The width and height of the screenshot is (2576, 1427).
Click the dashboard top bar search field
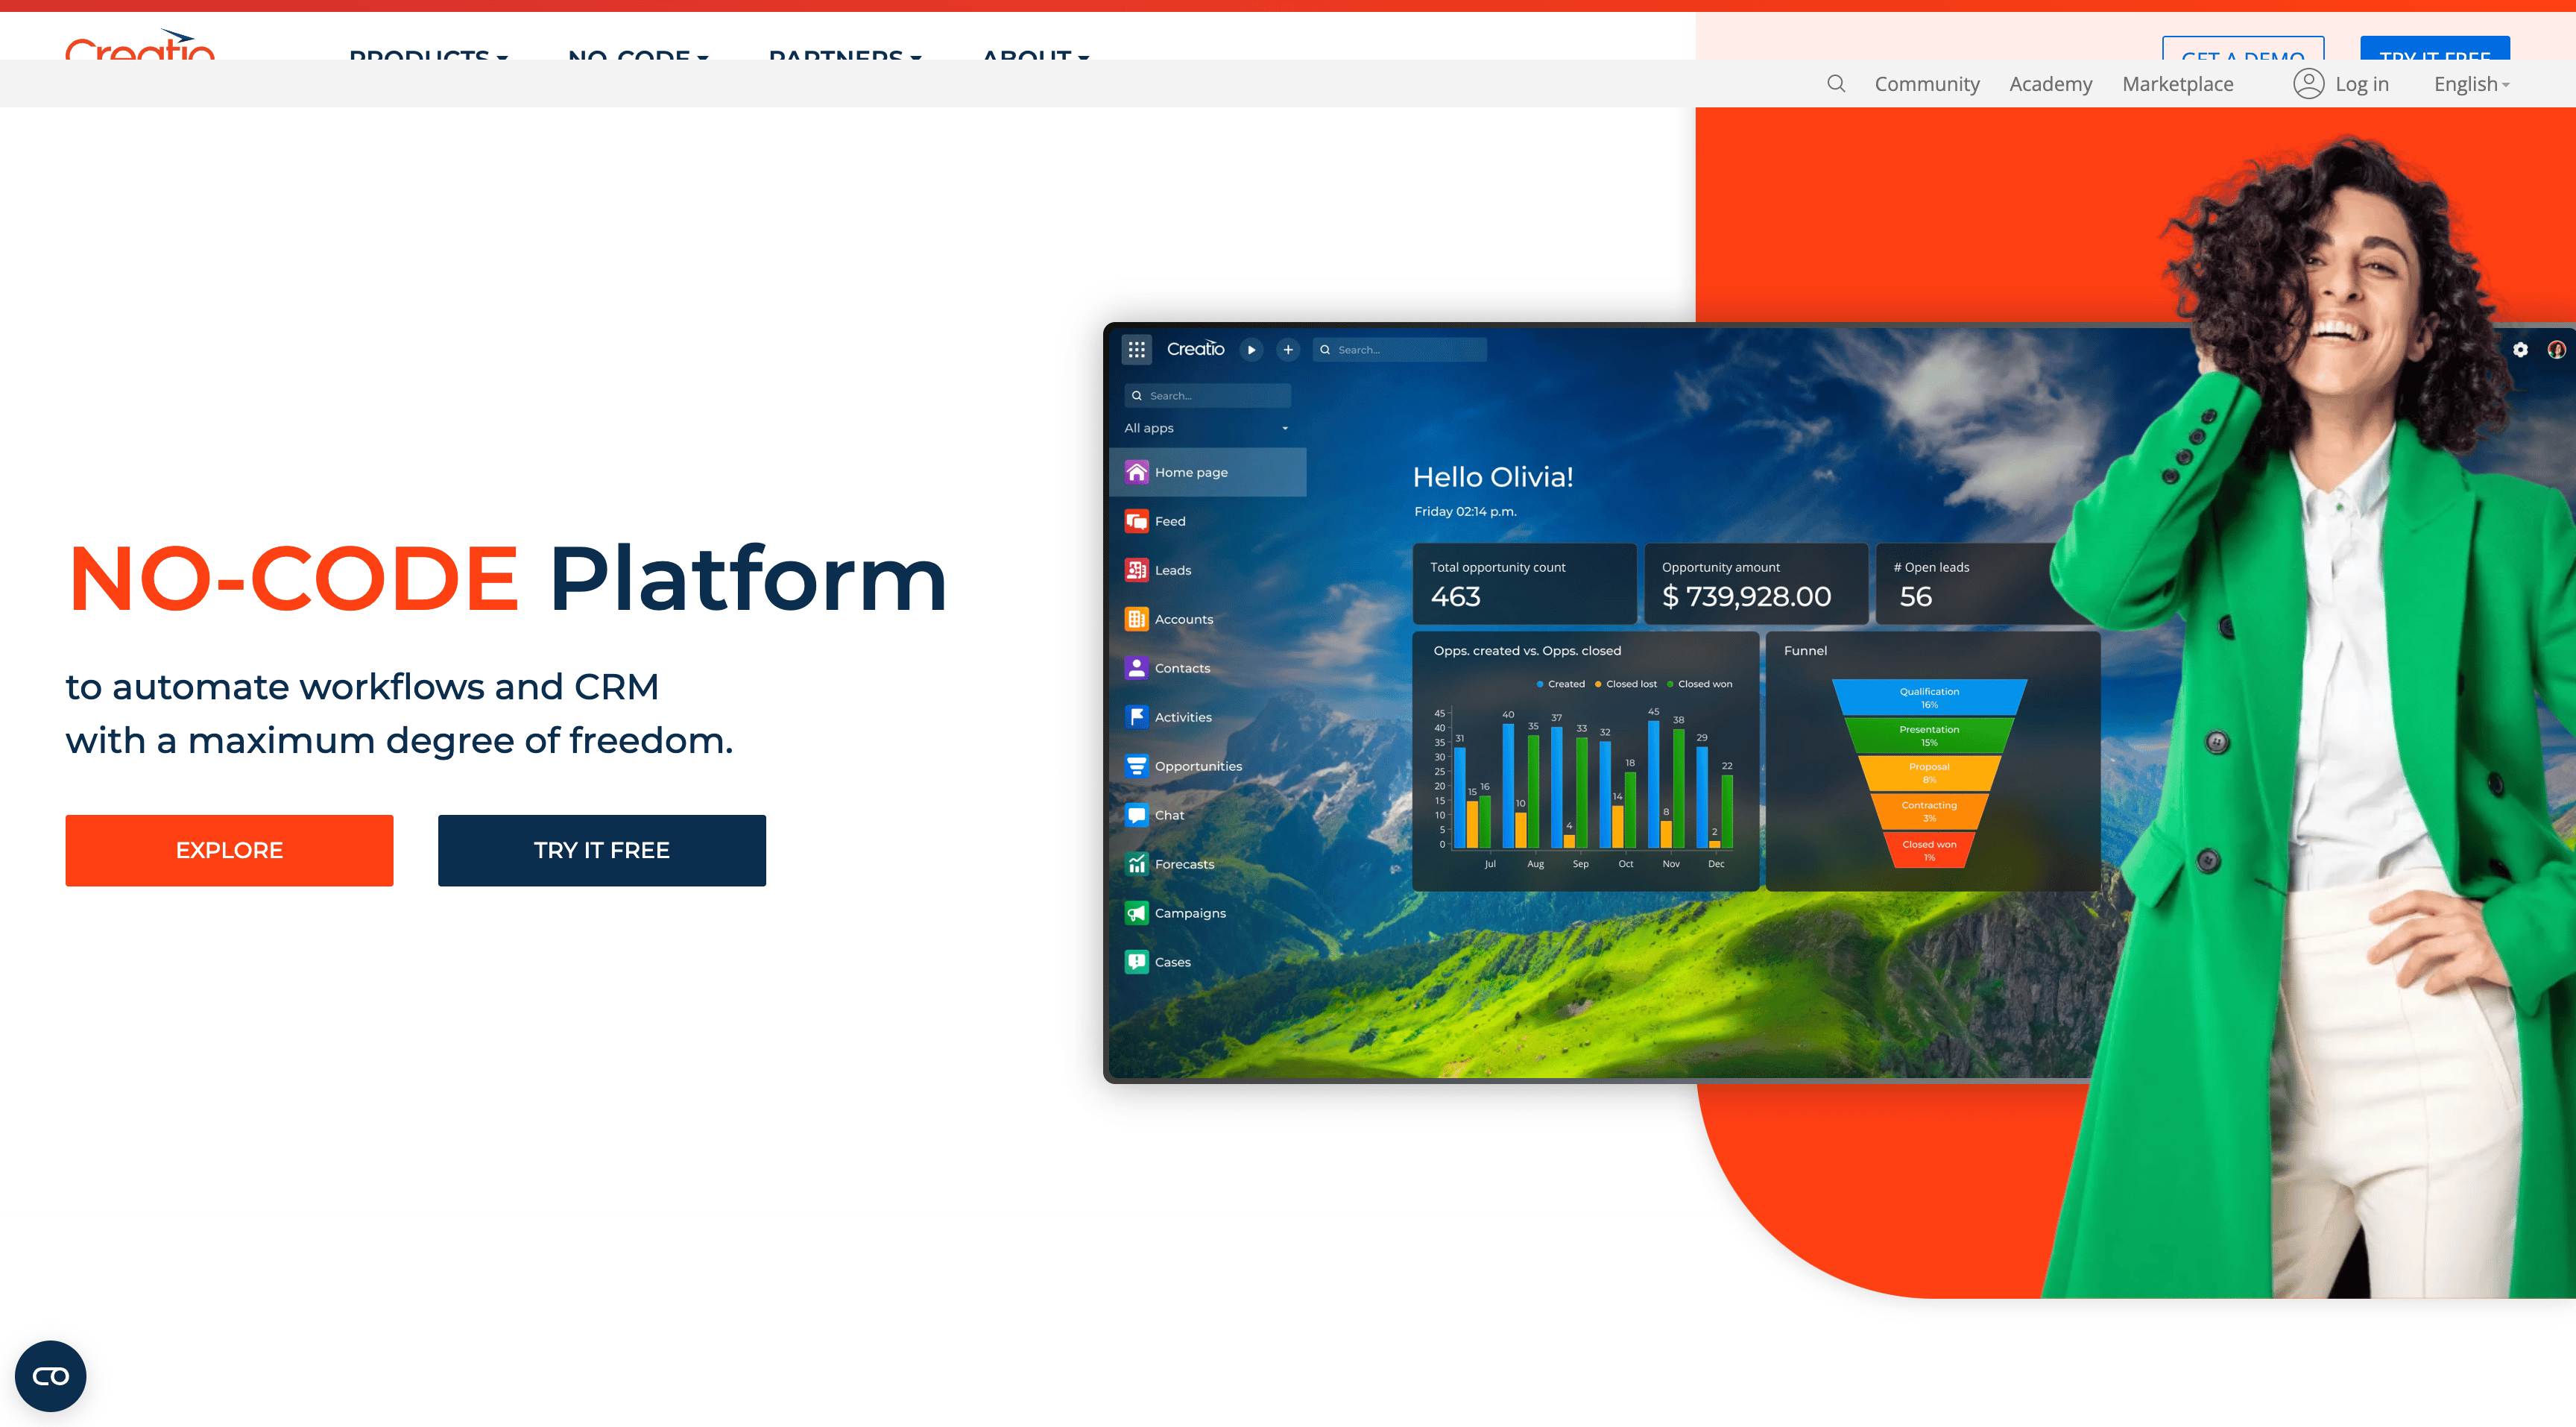[x=1399, y=350]
